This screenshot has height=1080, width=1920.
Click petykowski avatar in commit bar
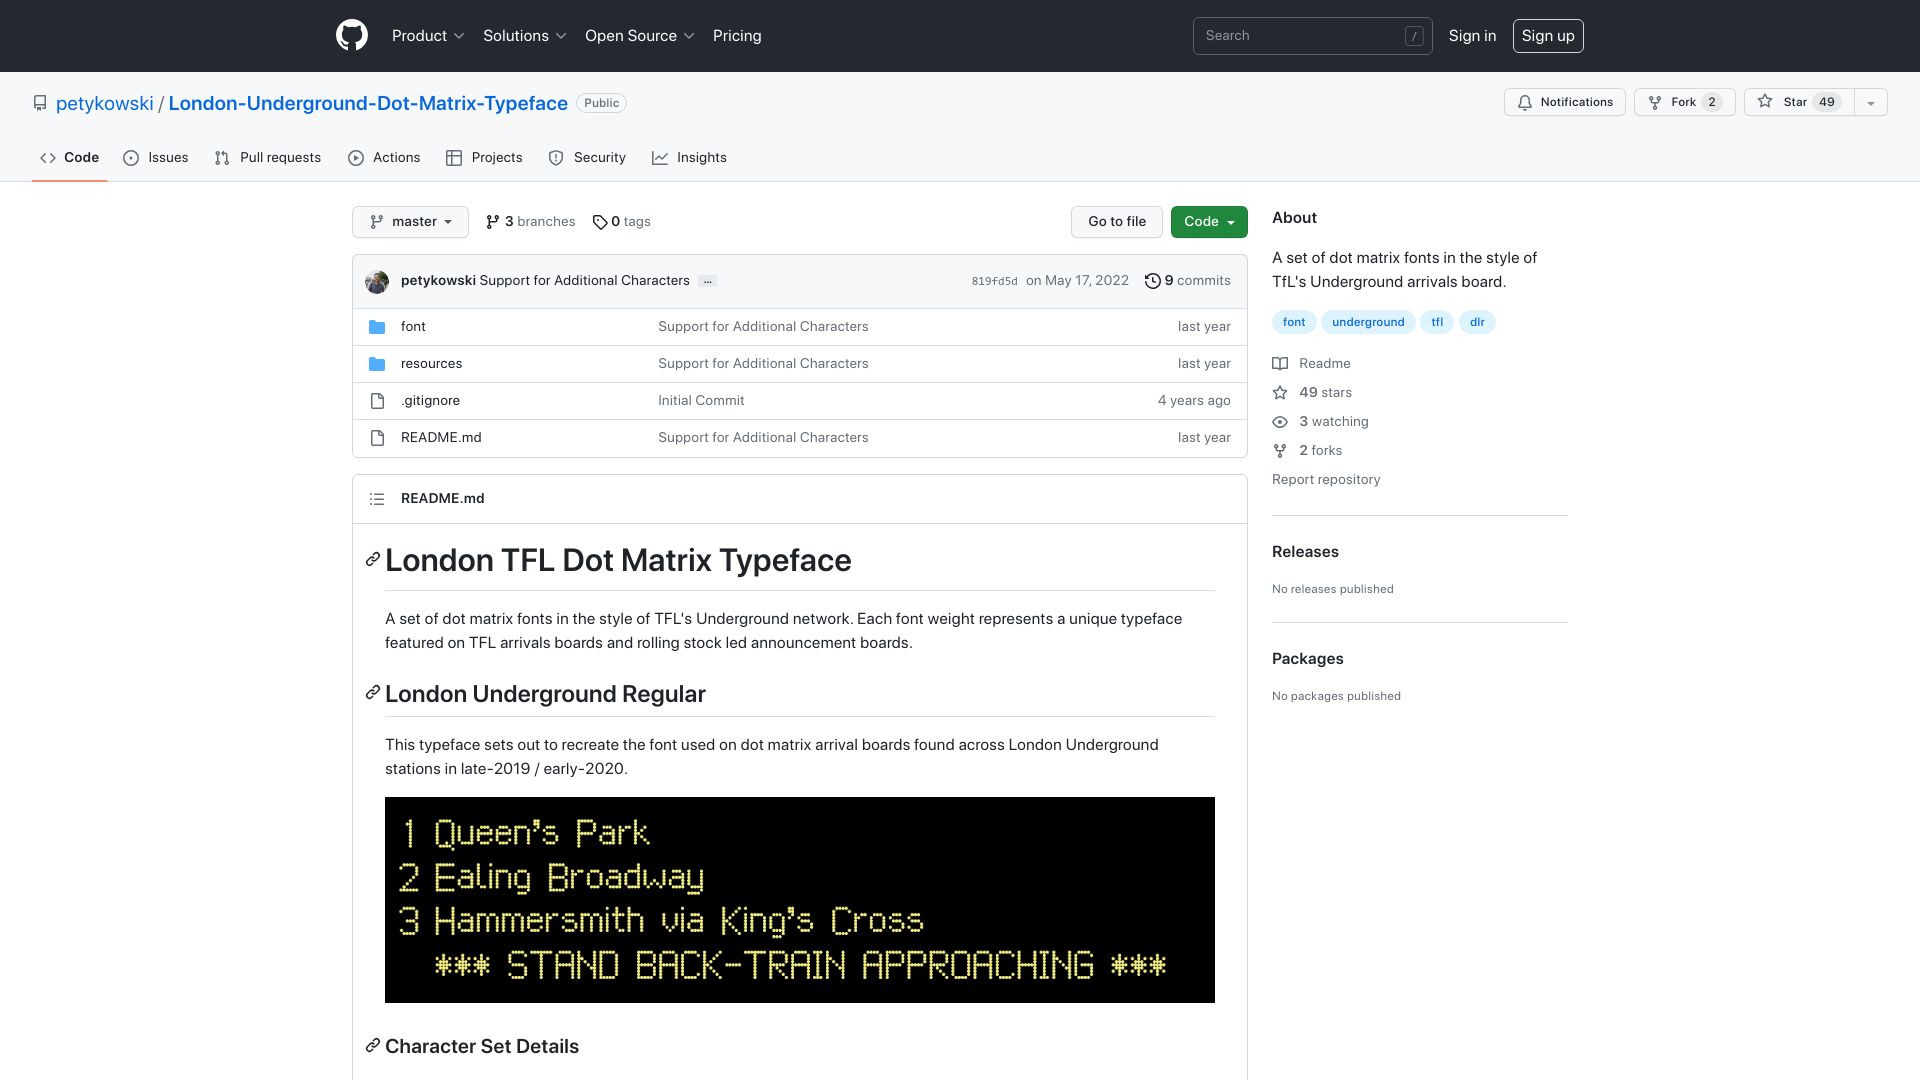pyautogui.click(x=377, y=282)
